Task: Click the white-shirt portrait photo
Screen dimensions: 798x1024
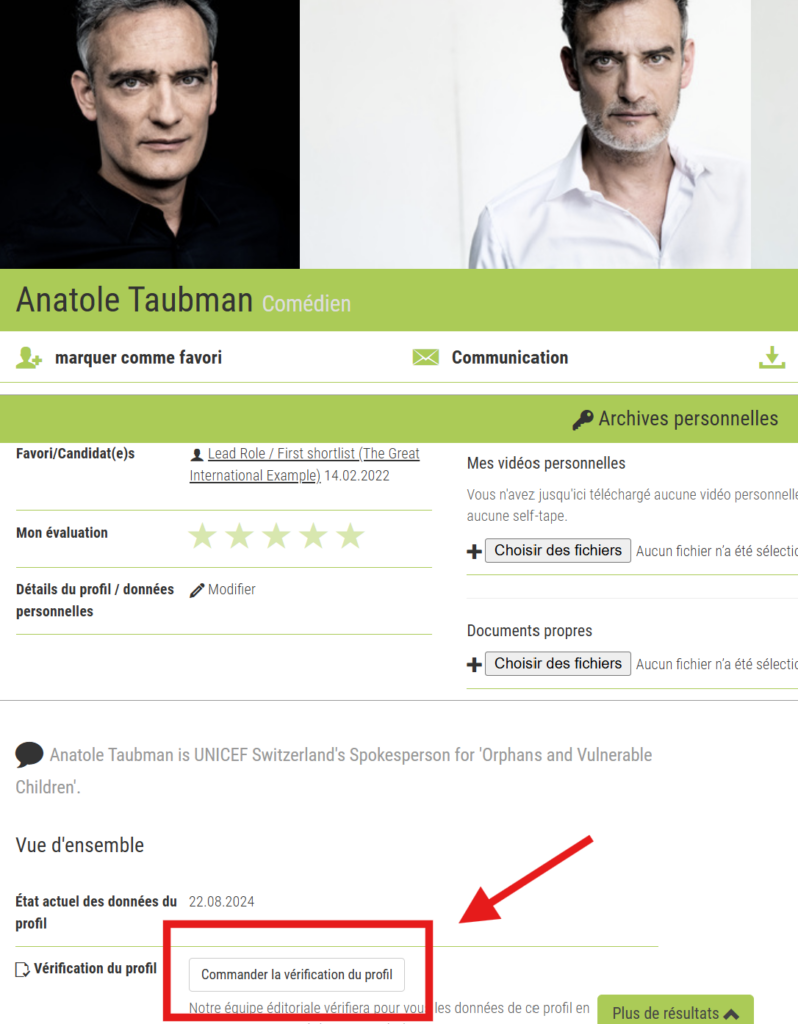Action: pyautogui.click(x=525, y=134)
